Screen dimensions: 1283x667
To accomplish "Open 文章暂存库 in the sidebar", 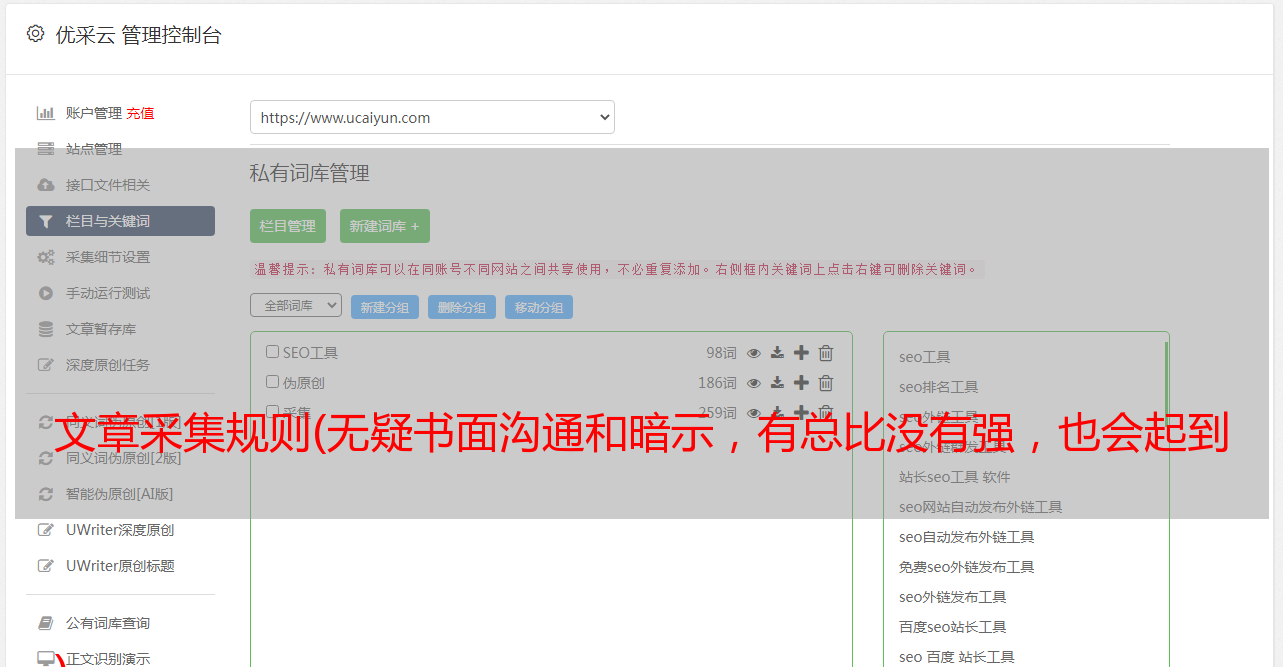I will [x=101, y=329].
